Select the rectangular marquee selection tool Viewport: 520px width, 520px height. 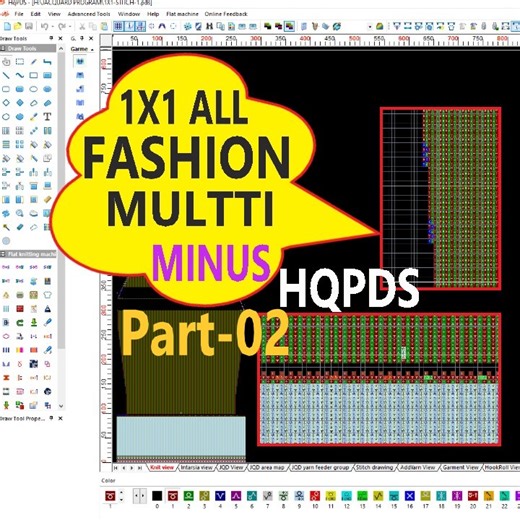tap(20, 62)
